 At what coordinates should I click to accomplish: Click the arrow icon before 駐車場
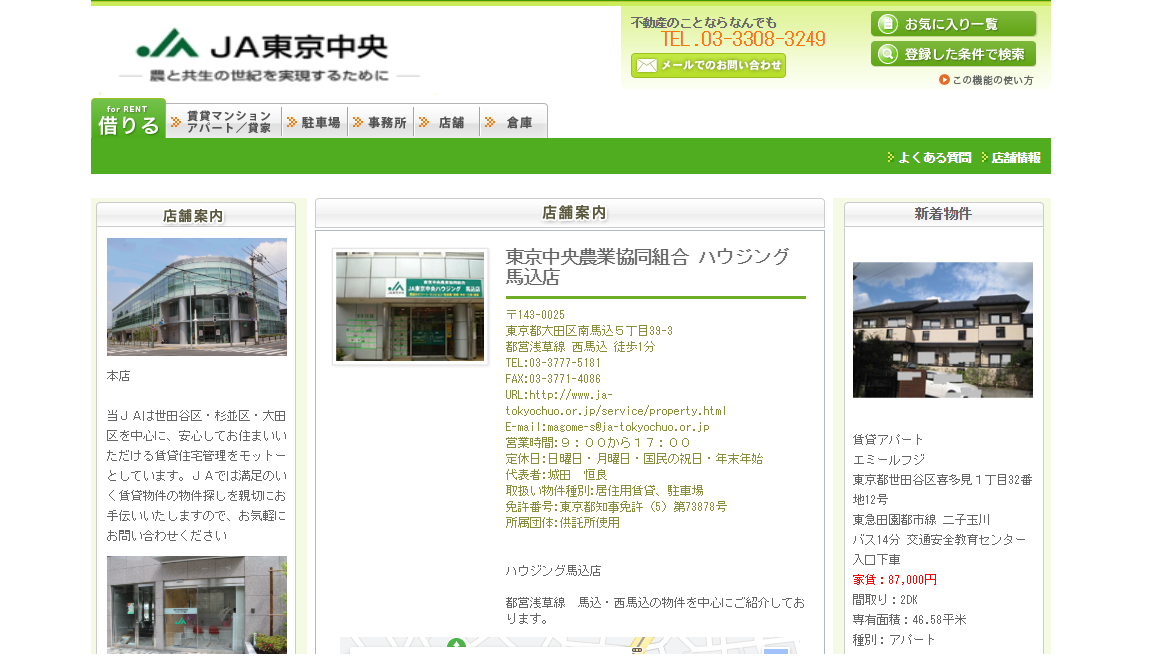pos(292,122)
